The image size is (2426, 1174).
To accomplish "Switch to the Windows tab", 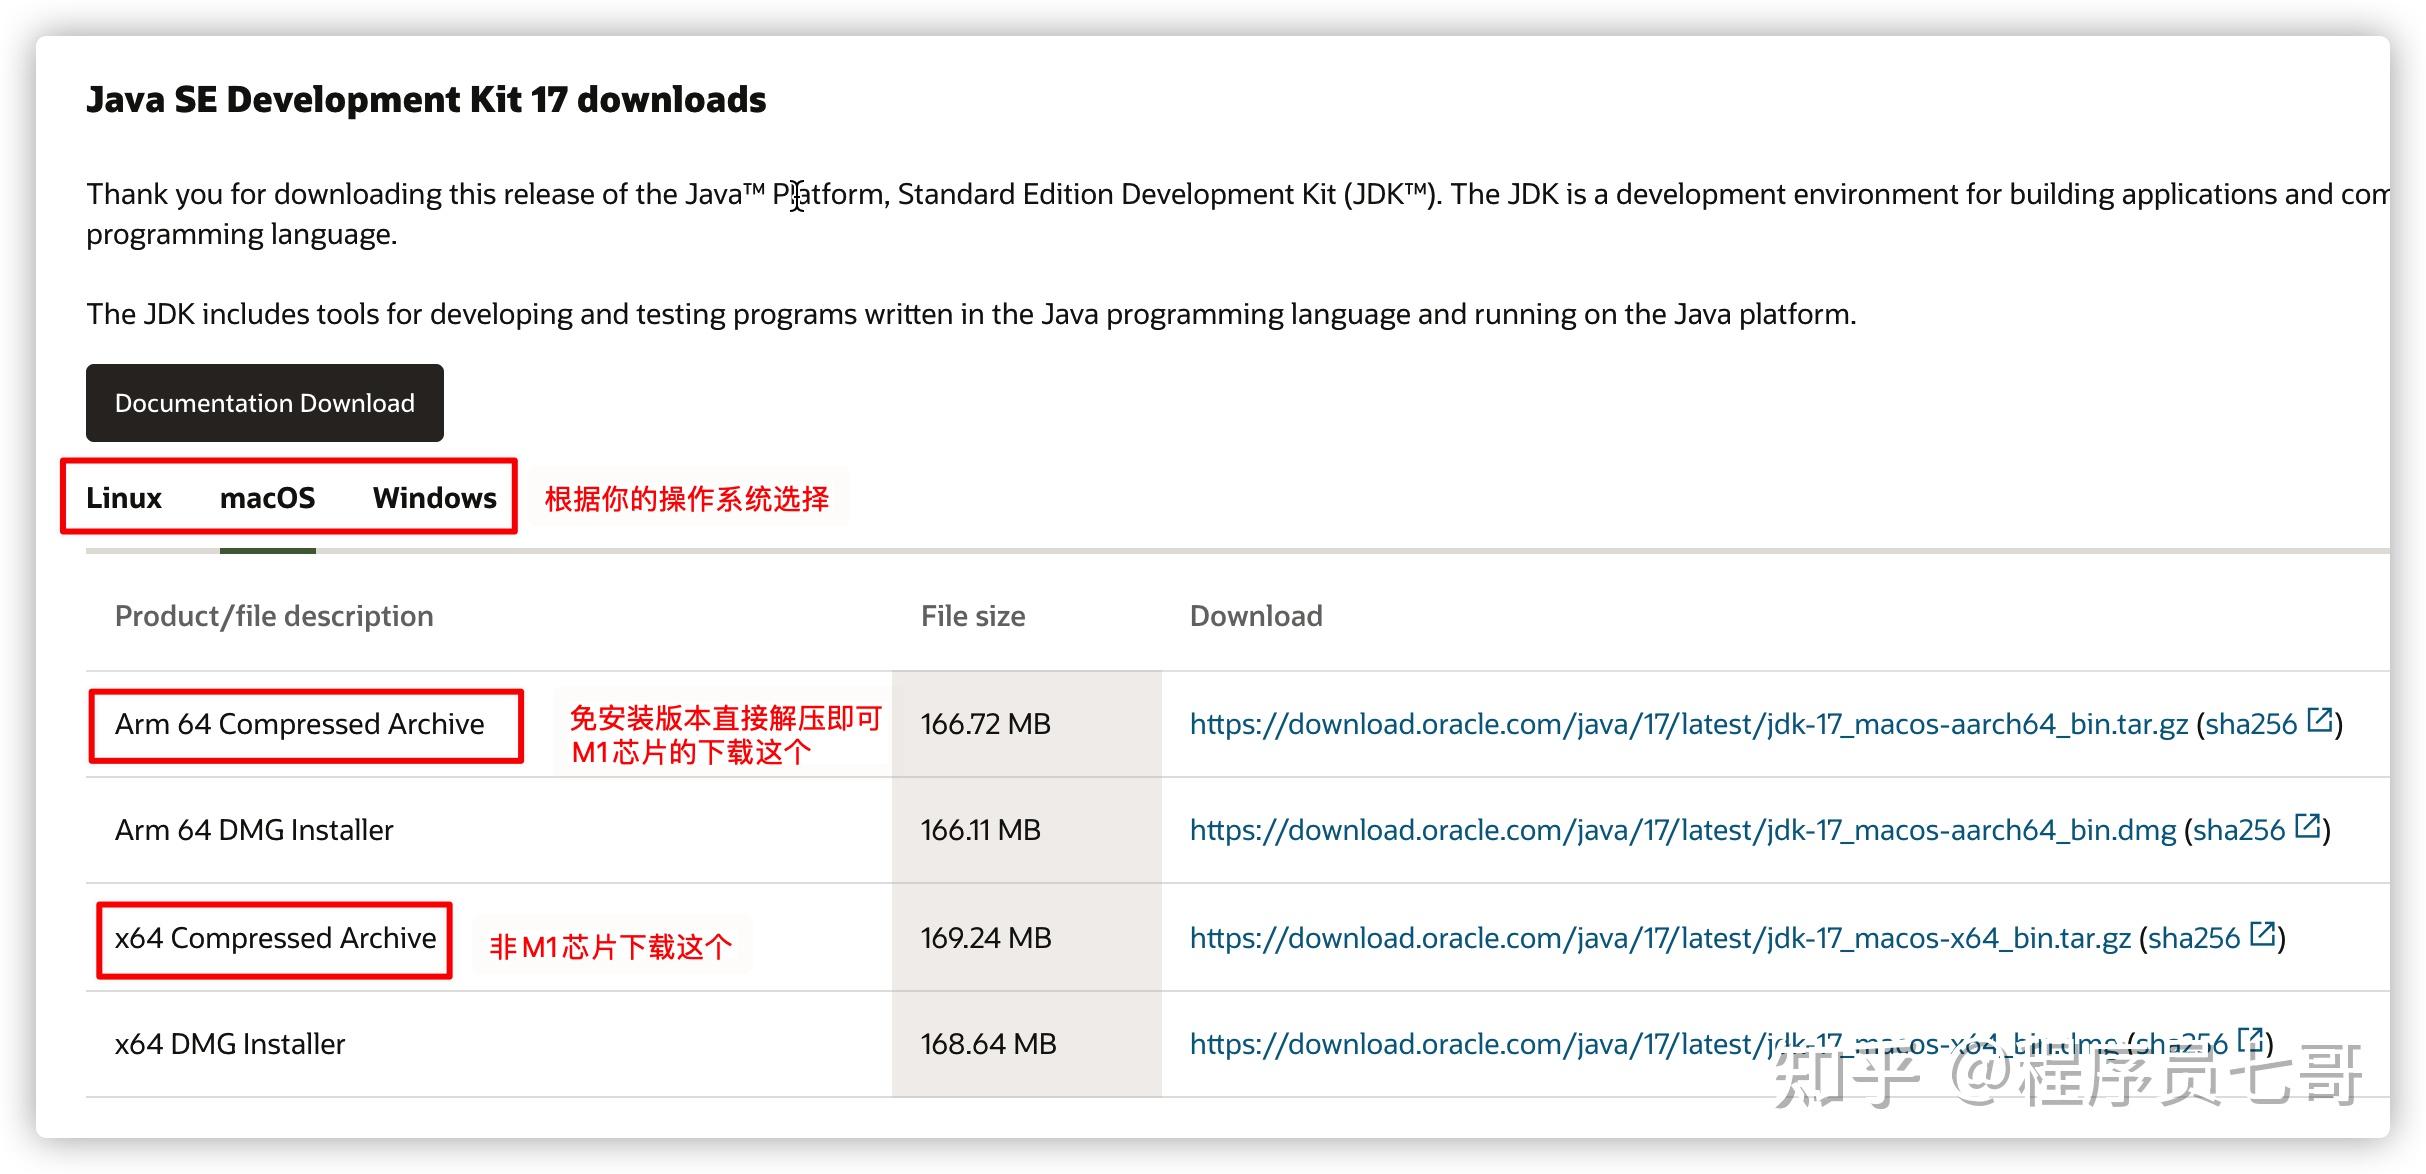I will click(434, 497).
